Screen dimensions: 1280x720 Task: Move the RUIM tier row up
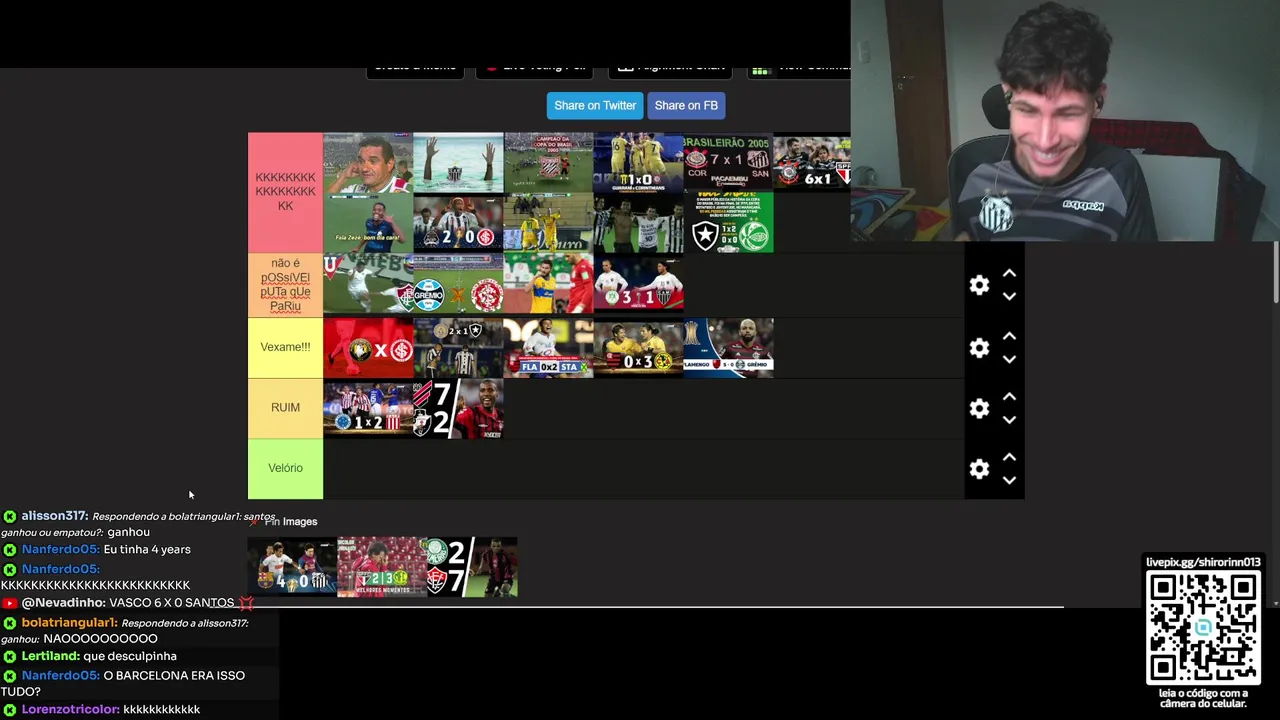point(1009,397)
